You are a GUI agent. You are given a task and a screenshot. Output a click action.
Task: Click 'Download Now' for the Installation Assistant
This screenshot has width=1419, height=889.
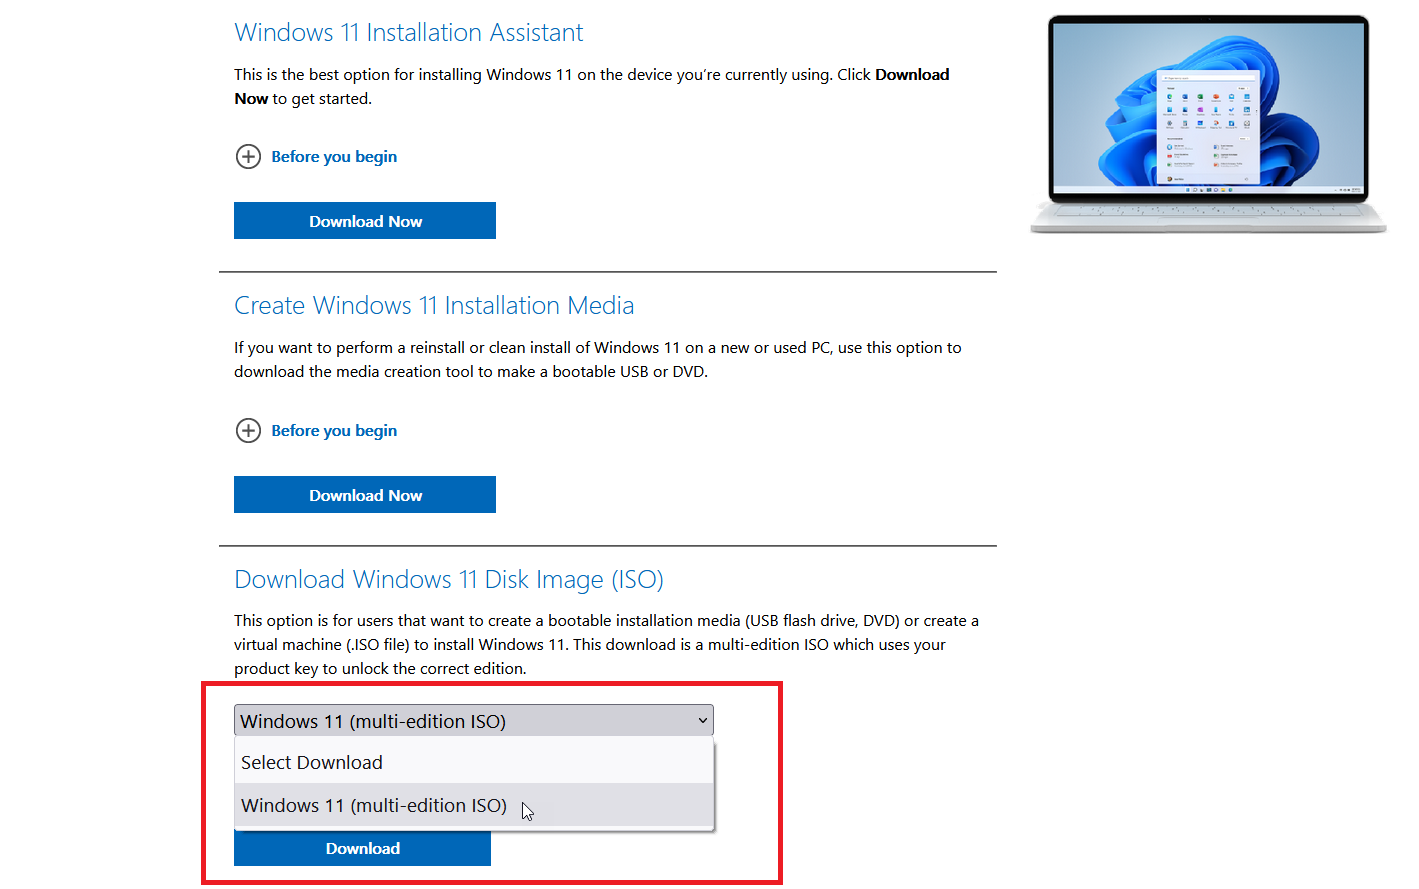point(364,220)
